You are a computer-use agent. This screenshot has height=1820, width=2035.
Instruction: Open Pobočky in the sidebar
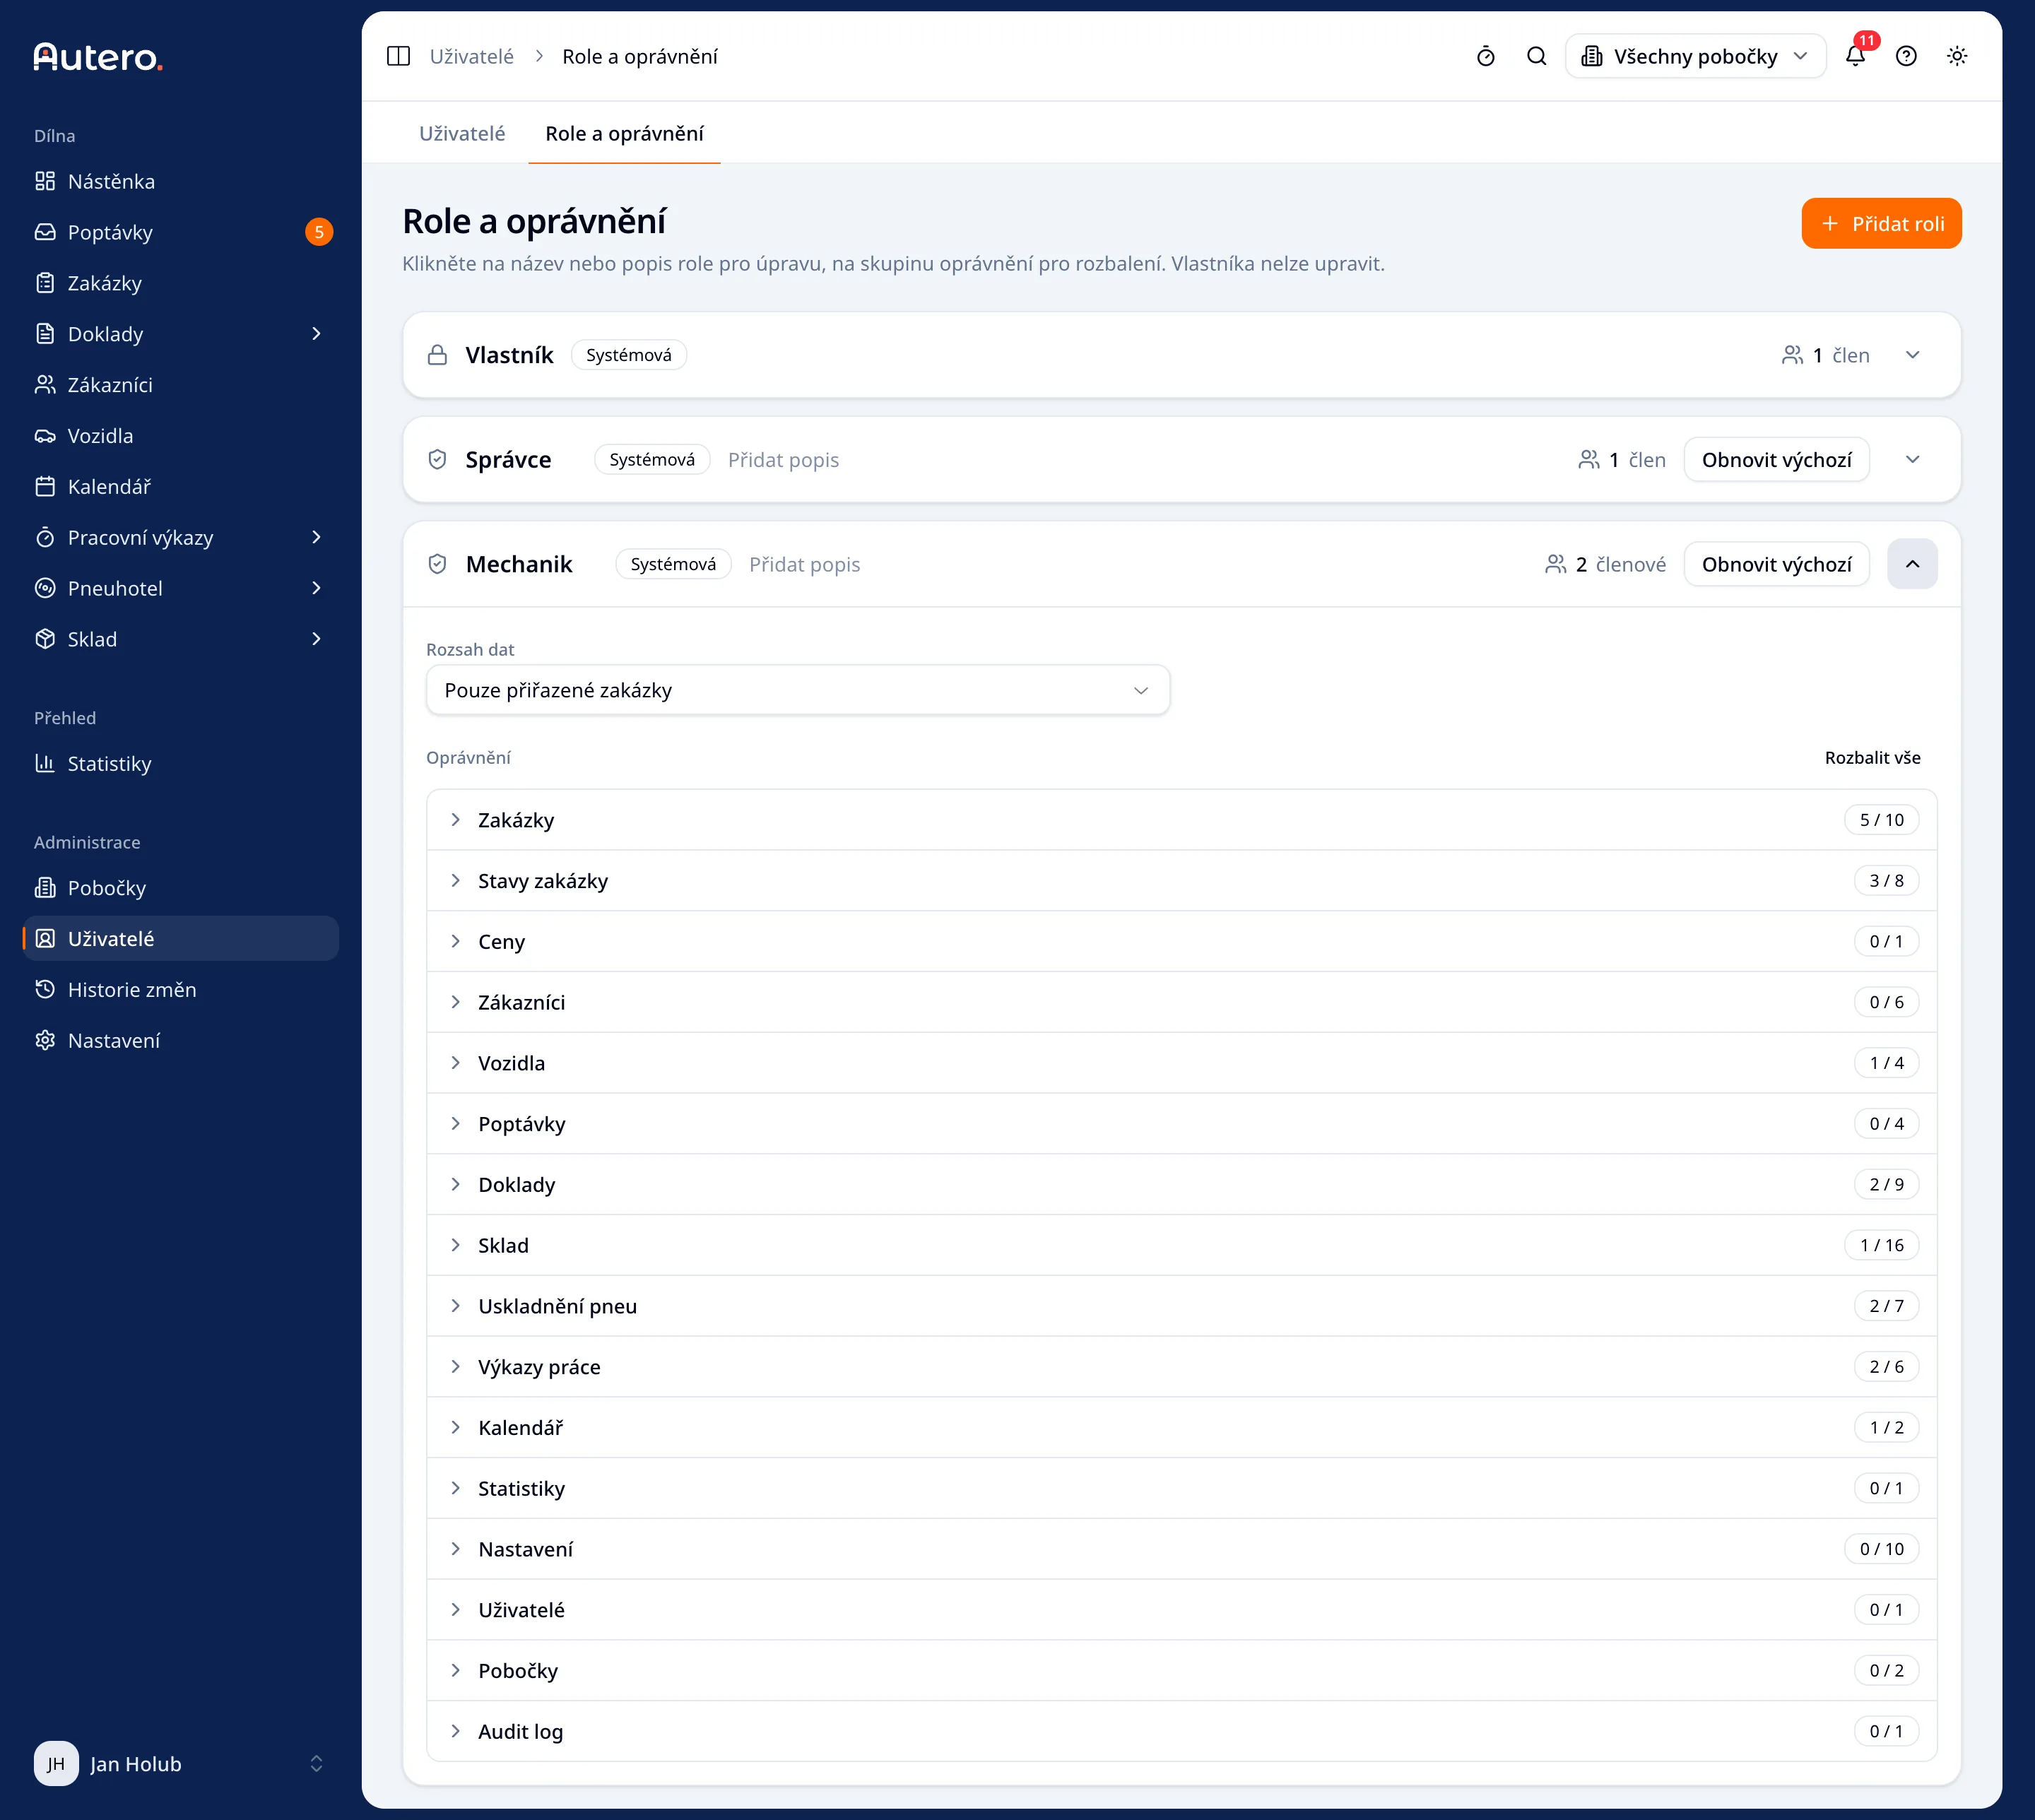(181, 888)
